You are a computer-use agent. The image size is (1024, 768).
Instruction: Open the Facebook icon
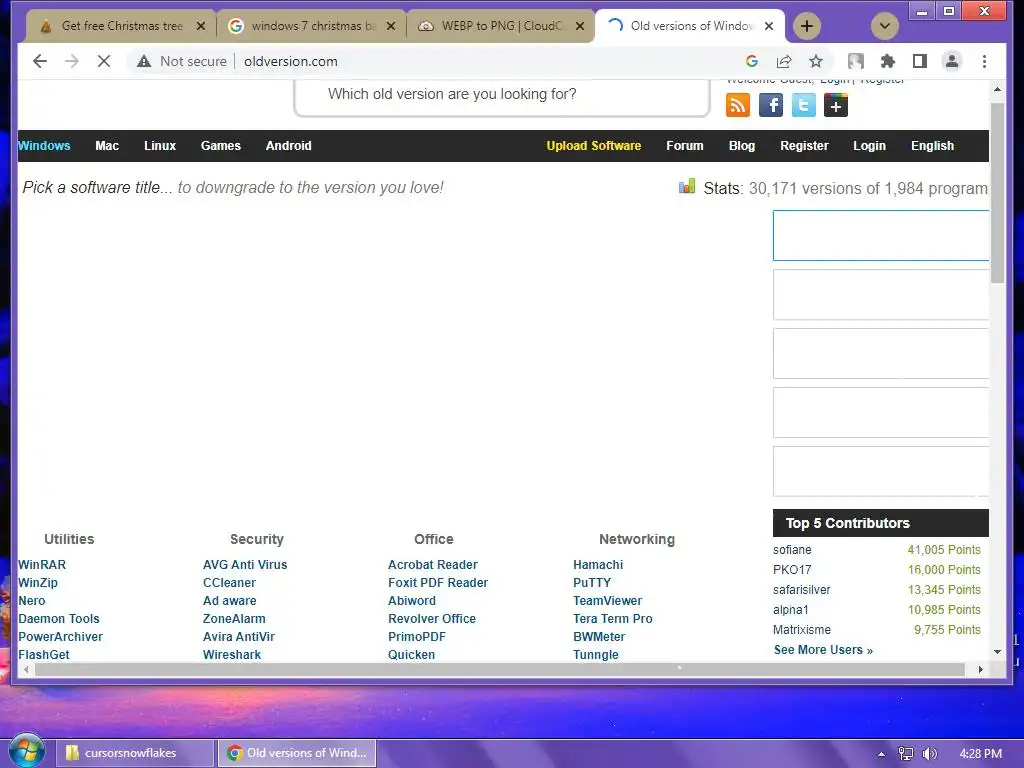771,105
